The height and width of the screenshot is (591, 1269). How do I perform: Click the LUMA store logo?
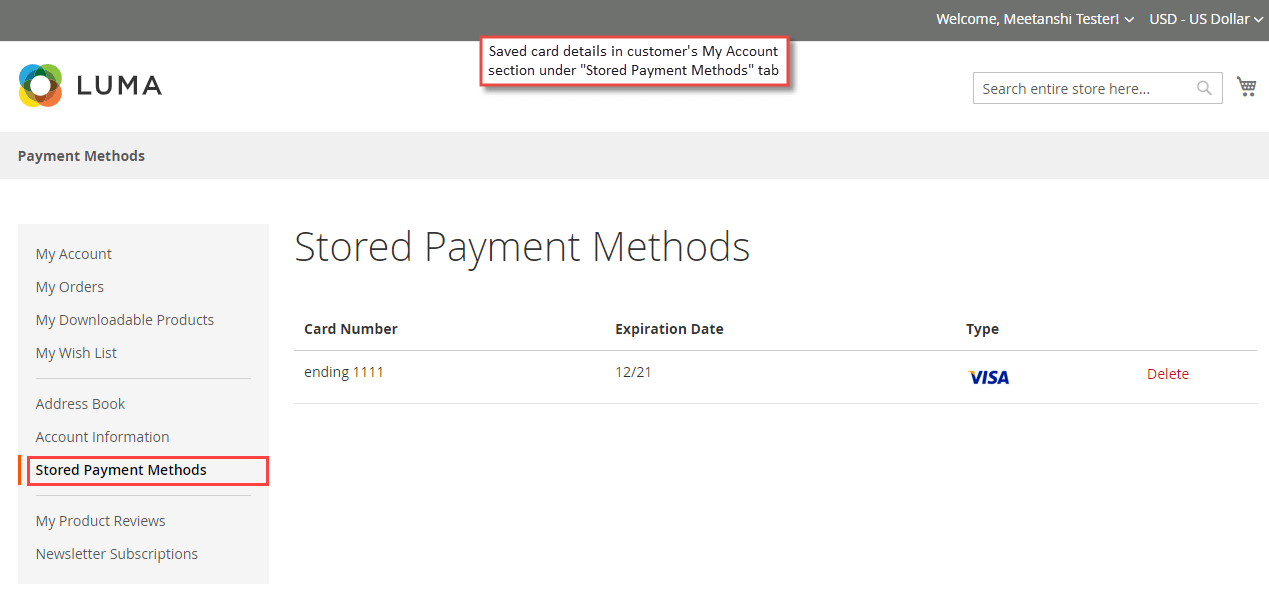89,85
